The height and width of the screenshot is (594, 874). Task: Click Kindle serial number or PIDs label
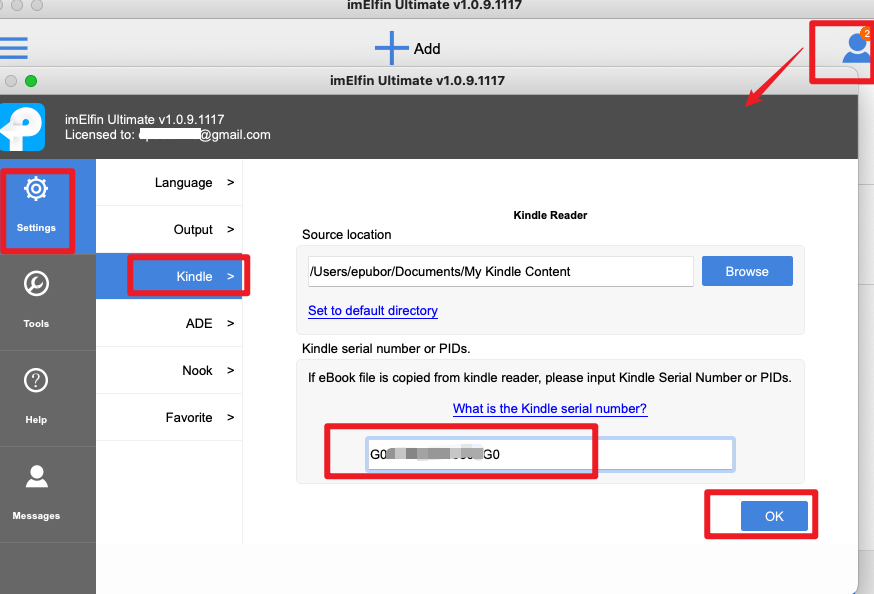(386, 349)
